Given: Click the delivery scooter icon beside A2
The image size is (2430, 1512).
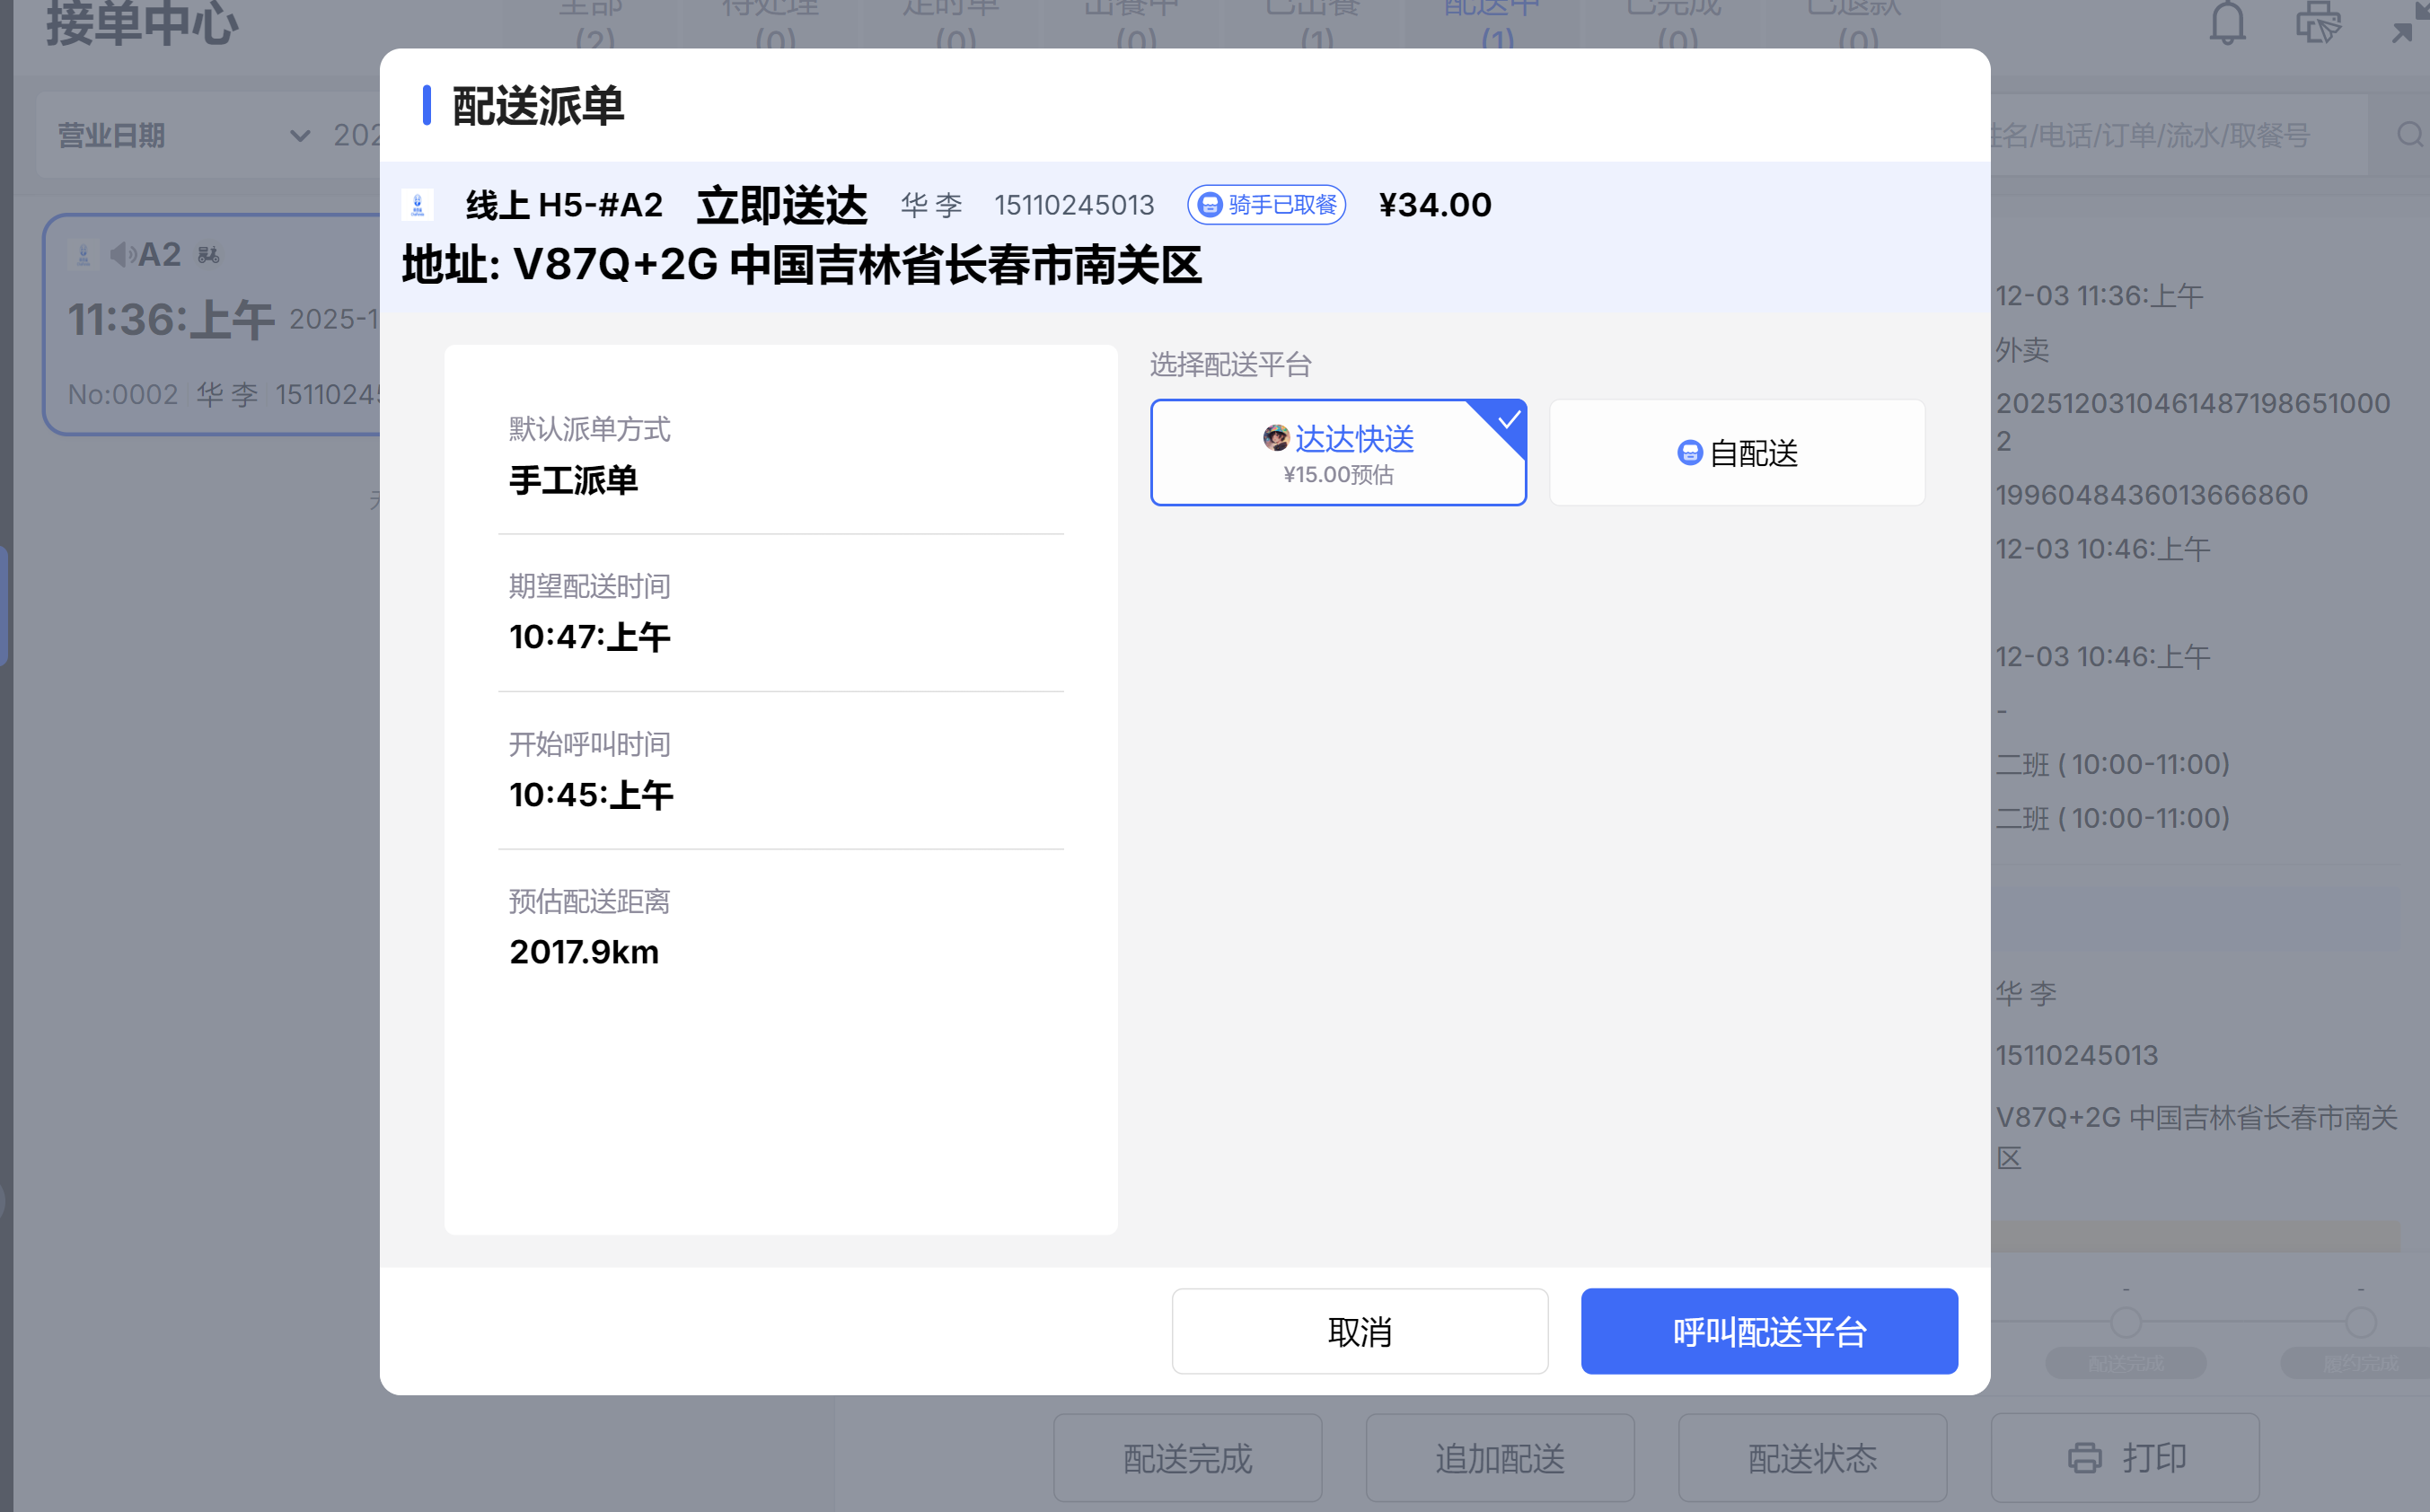Looking at the screenshot, I should (x=209, y=256).
